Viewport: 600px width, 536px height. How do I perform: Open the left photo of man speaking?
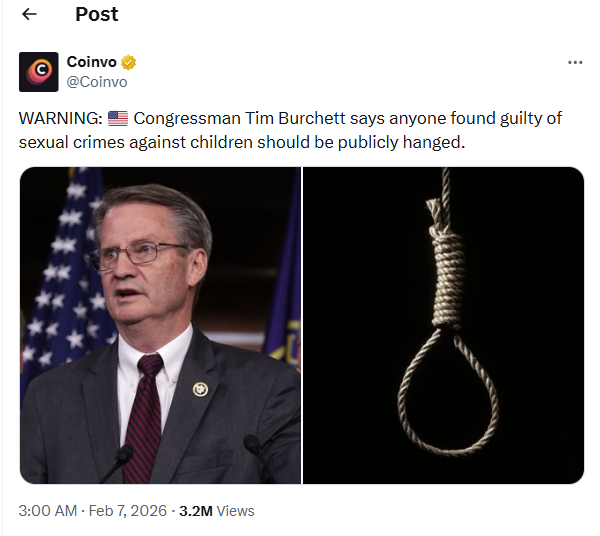[x=160, y=325]
